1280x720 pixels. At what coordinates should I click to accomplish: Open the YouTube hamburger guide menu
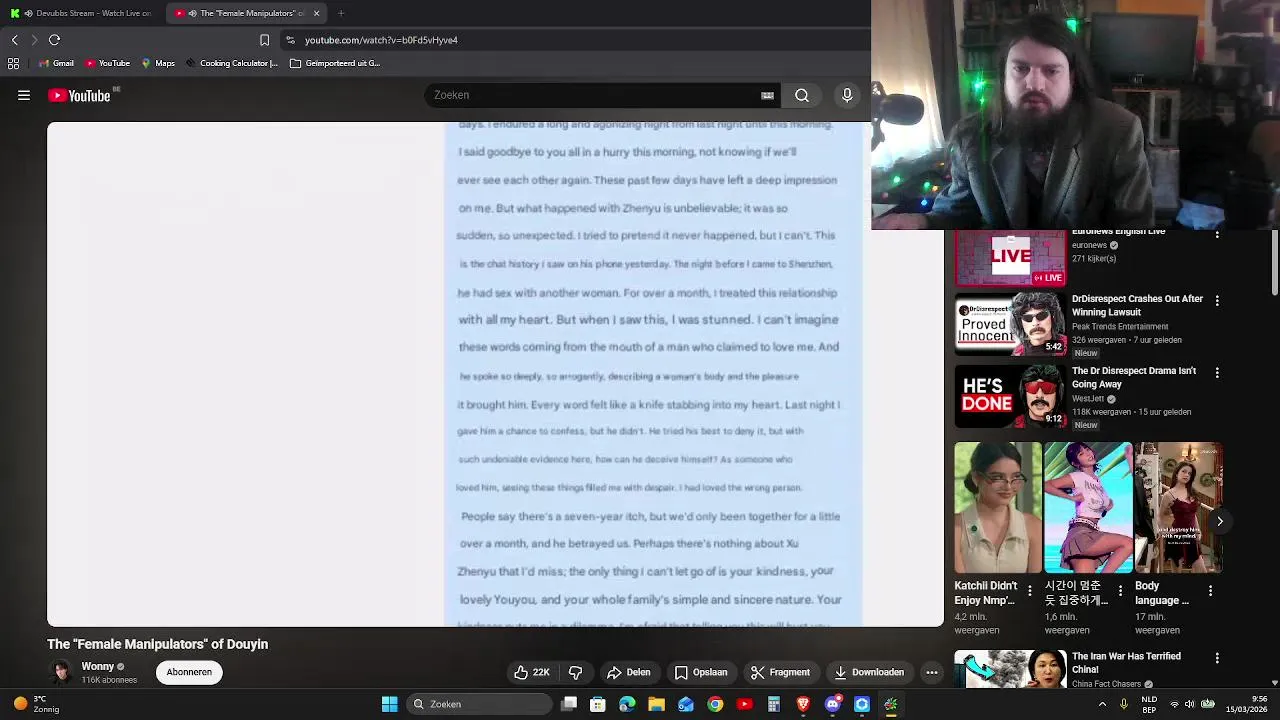pos(24,95)
